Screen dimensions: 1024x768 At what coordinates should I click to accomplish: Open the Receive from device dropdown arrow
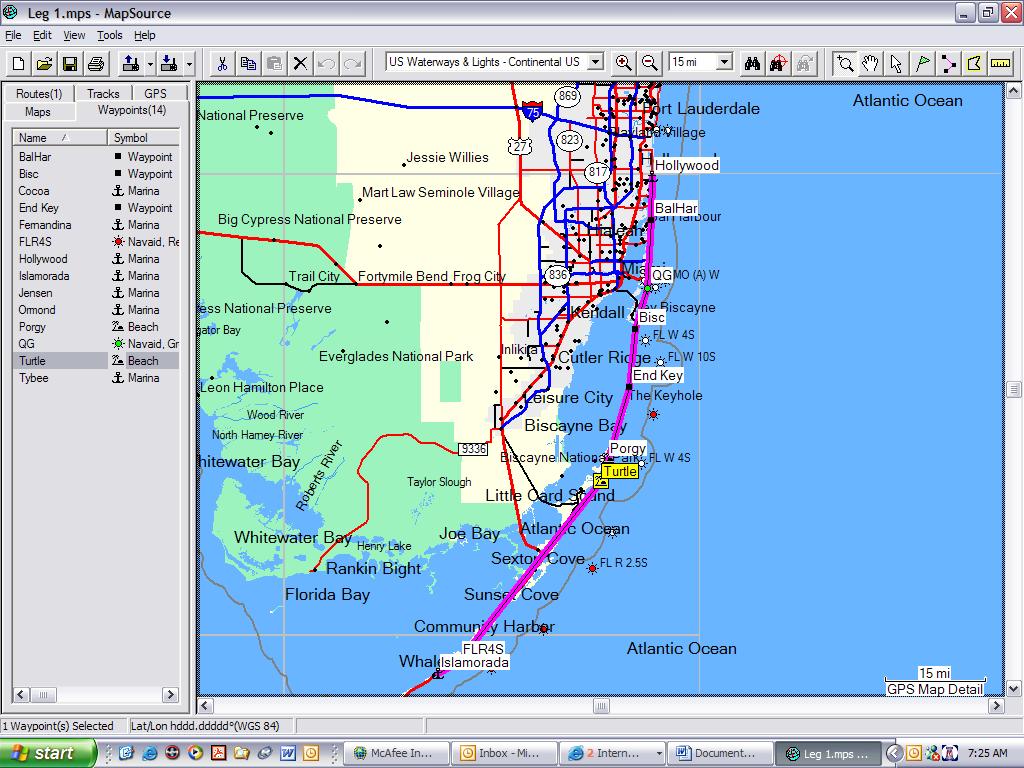point(189,63)
